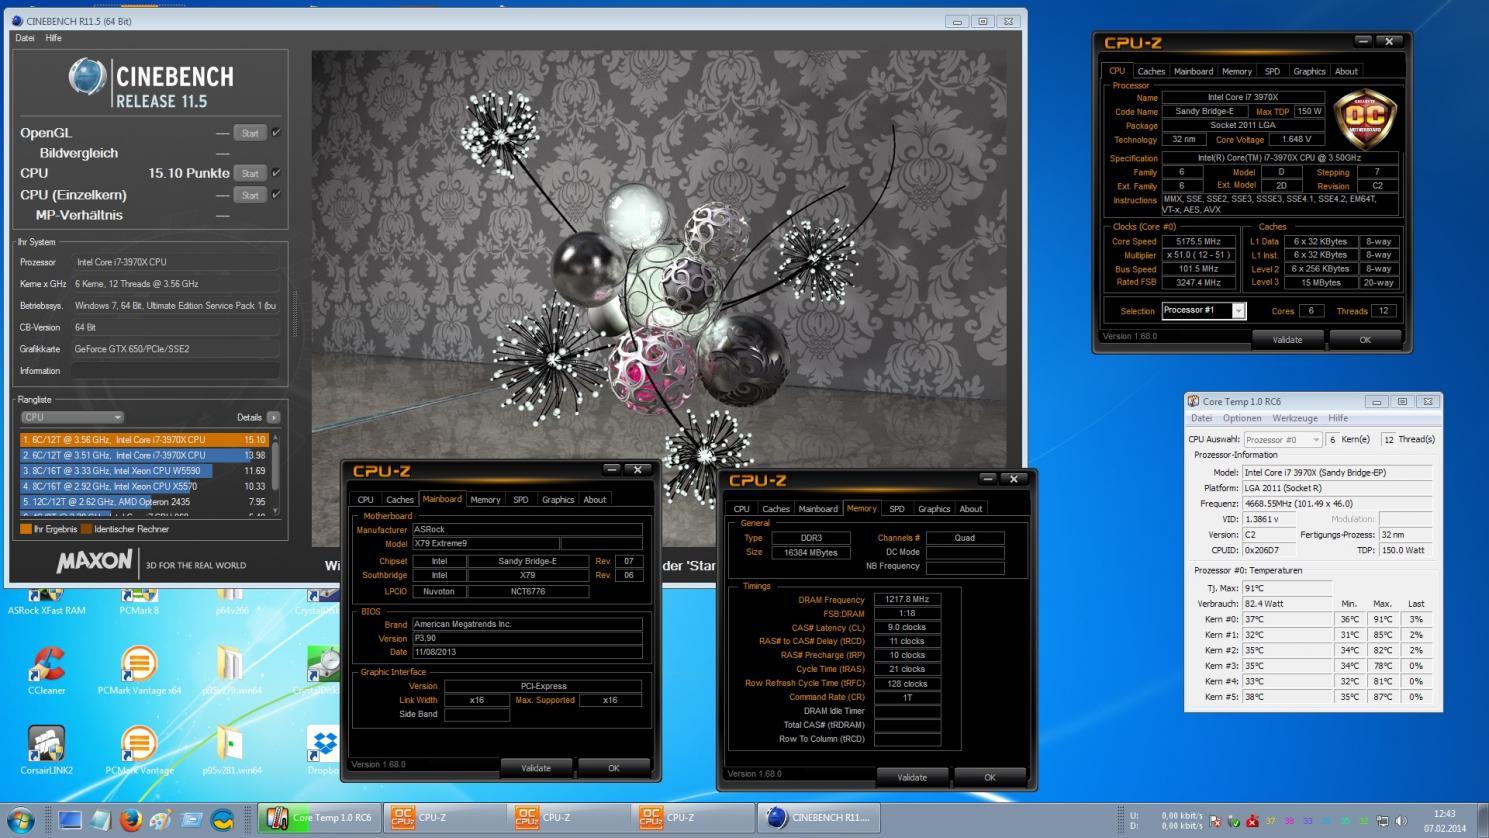Select ranking row '6C/12T @ 3.56 GHz'
Screen dimensions: 1489x838
click(143, 439)
